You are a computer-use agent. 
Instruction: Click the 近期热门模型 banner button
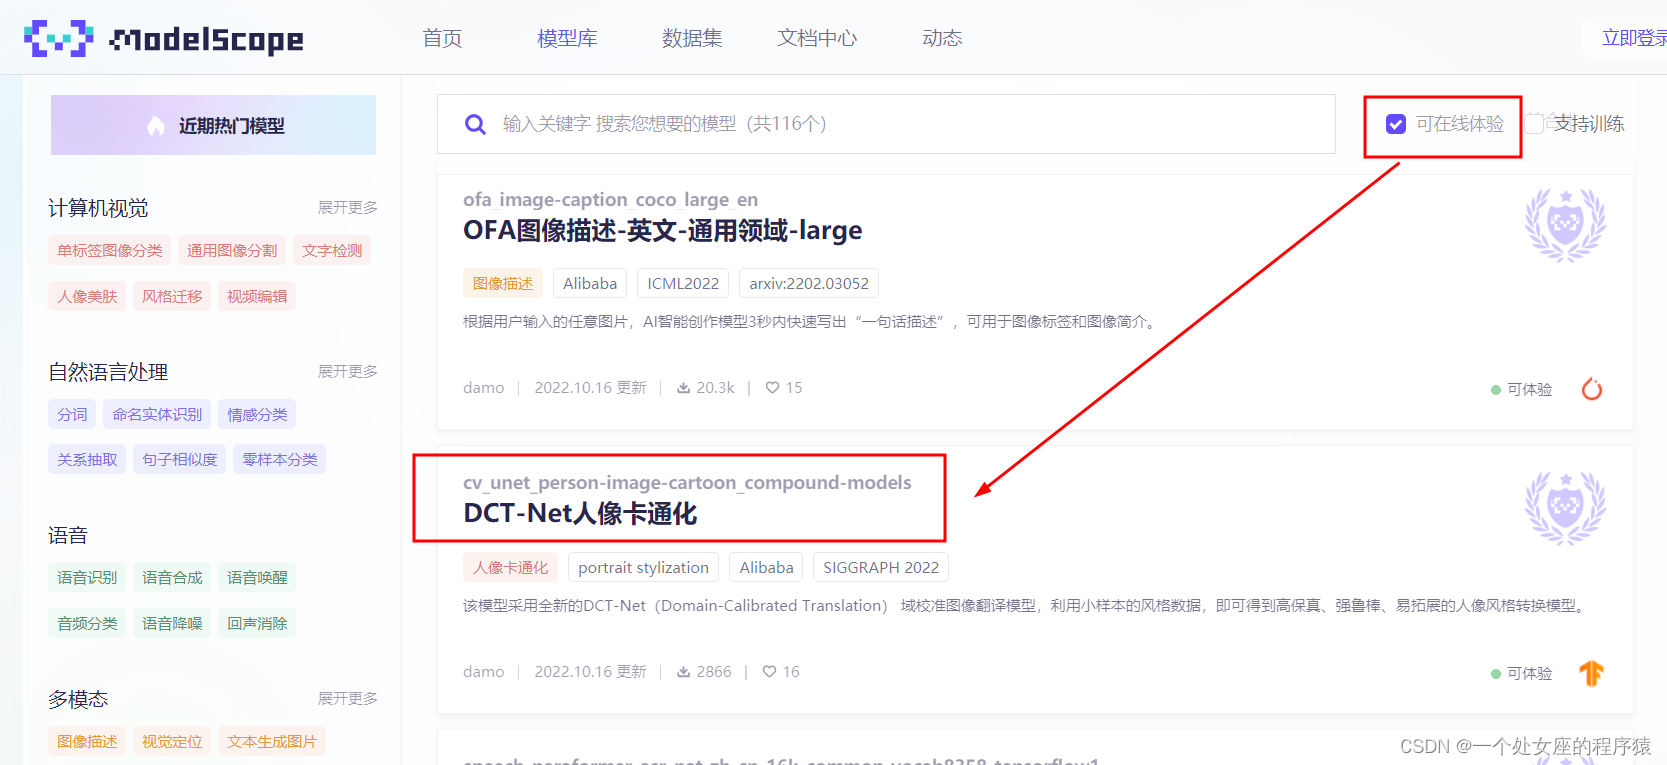213,125
